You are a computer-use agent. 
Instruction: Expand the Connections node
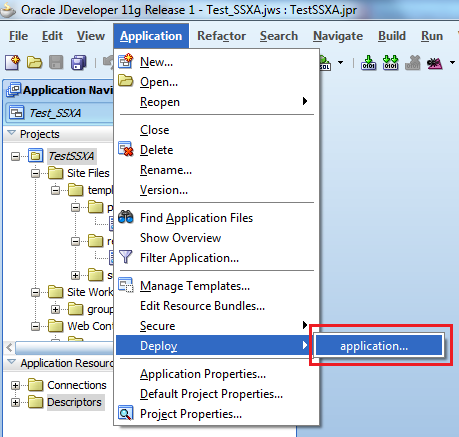click(x=15, y=385)
